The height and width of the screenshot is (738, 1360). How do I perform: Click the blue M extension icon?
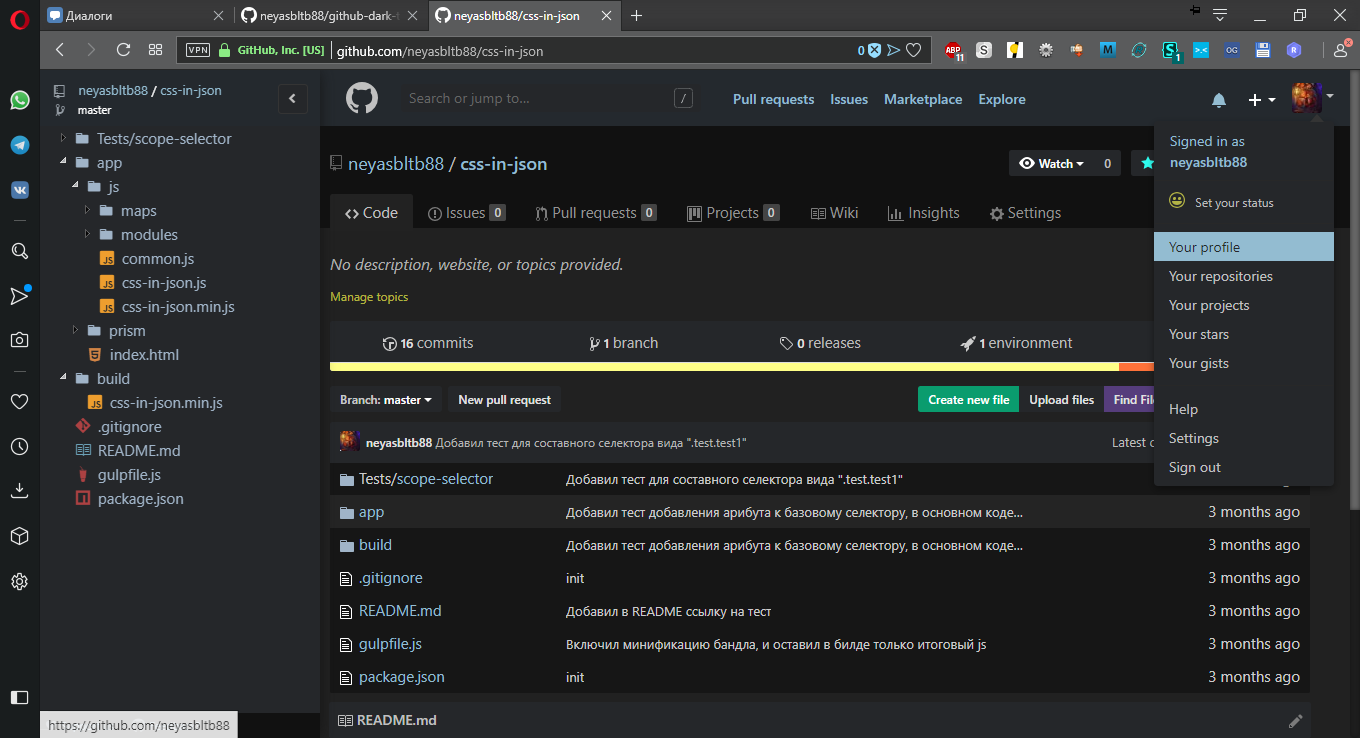[x=1108, y=50]
